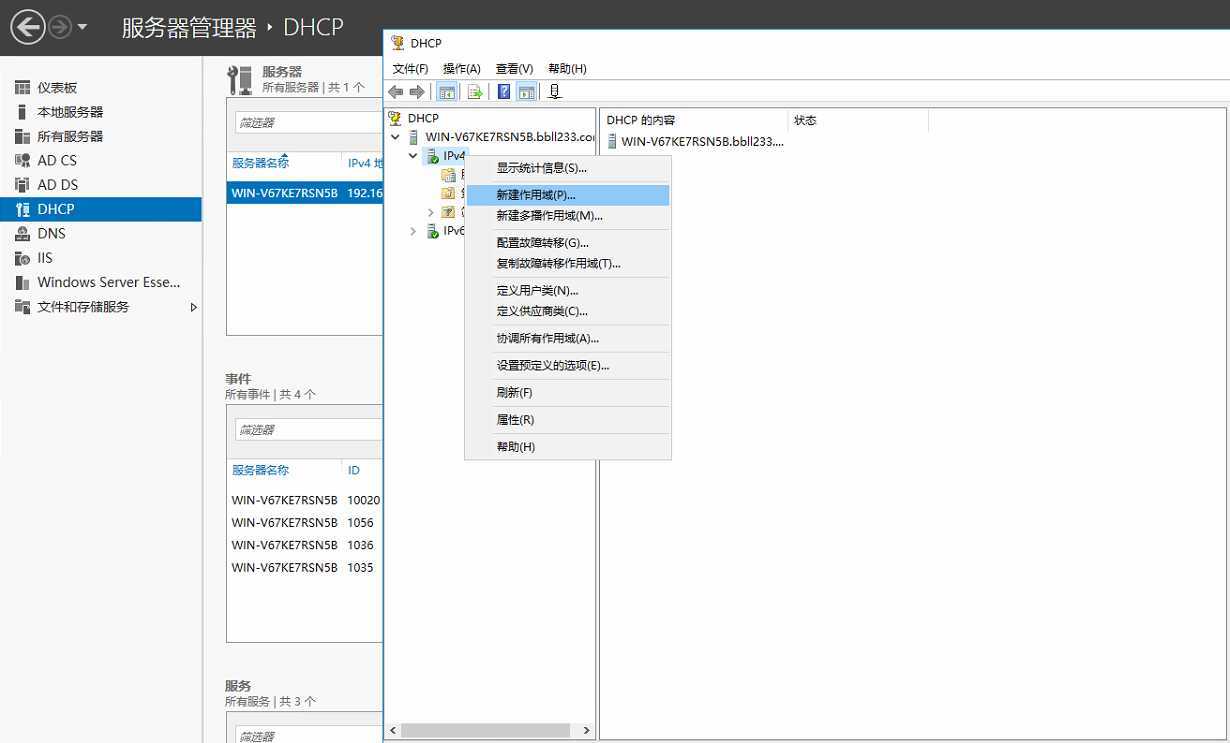Toggle the action pane toolbar icon

coord(526,92)
